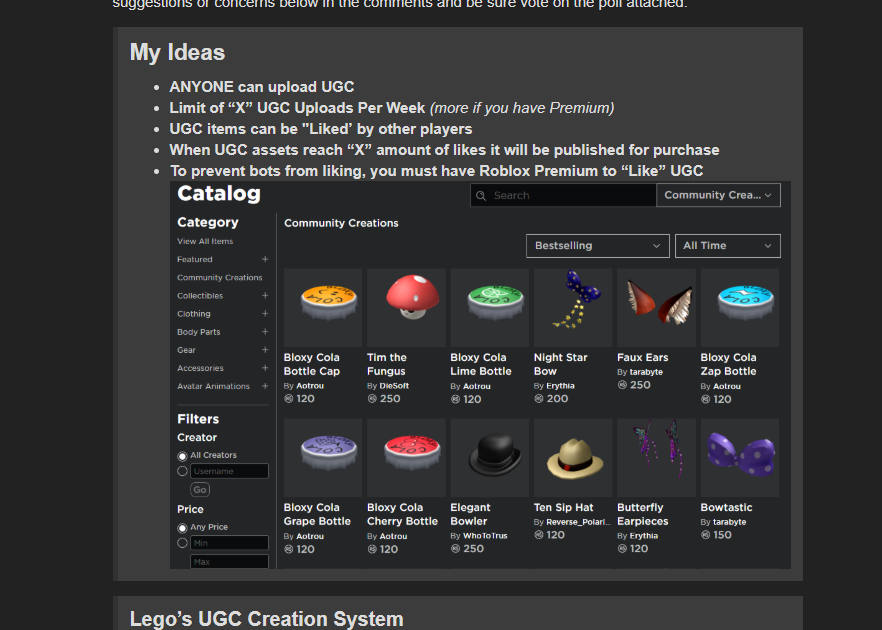
Task: Select the custom Min/Max price radio button
Action: [182, 543]
